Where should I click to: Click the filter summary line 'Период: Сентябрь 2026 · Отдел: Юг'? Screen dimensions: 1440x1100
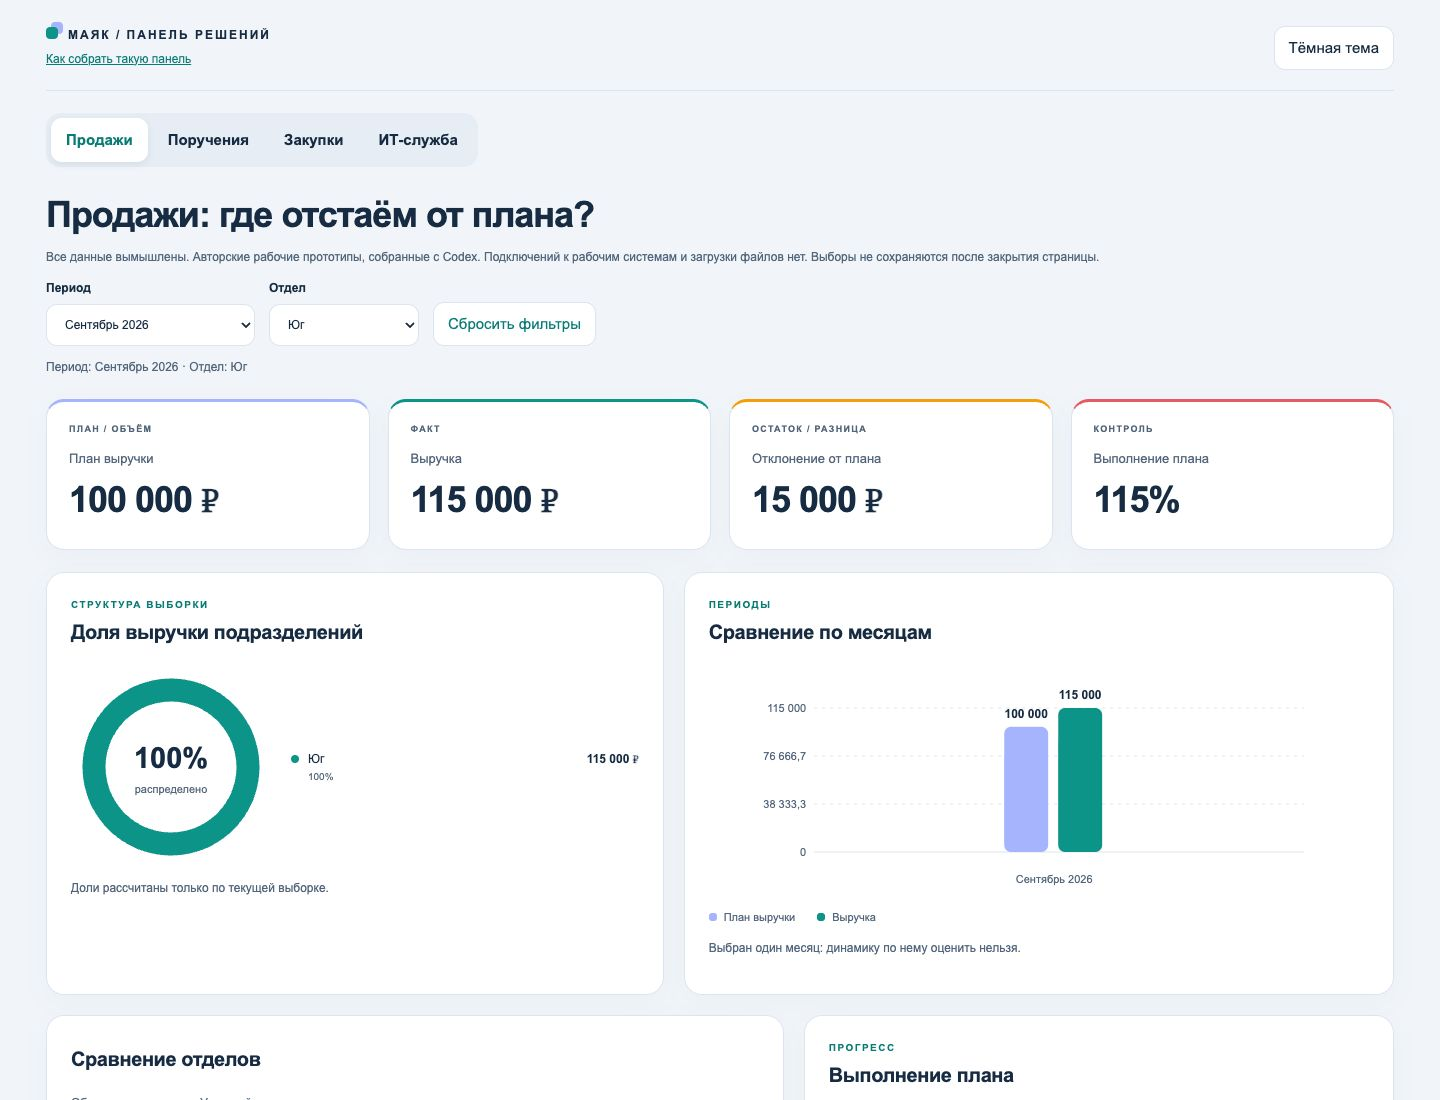click(147, 367)
